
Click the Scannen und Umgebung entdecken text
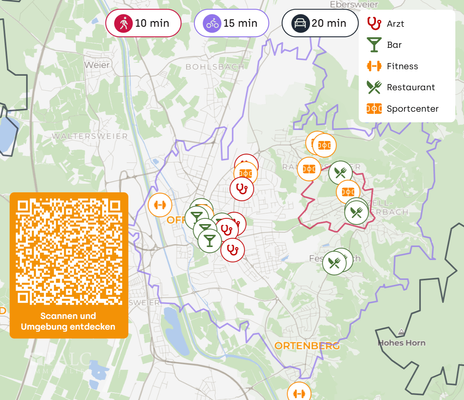[x=68, y=321]
